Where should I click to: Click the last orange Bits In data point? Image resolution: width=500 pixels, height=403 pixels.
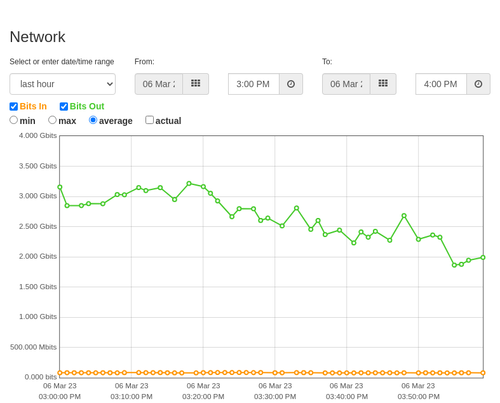(483, 373)
